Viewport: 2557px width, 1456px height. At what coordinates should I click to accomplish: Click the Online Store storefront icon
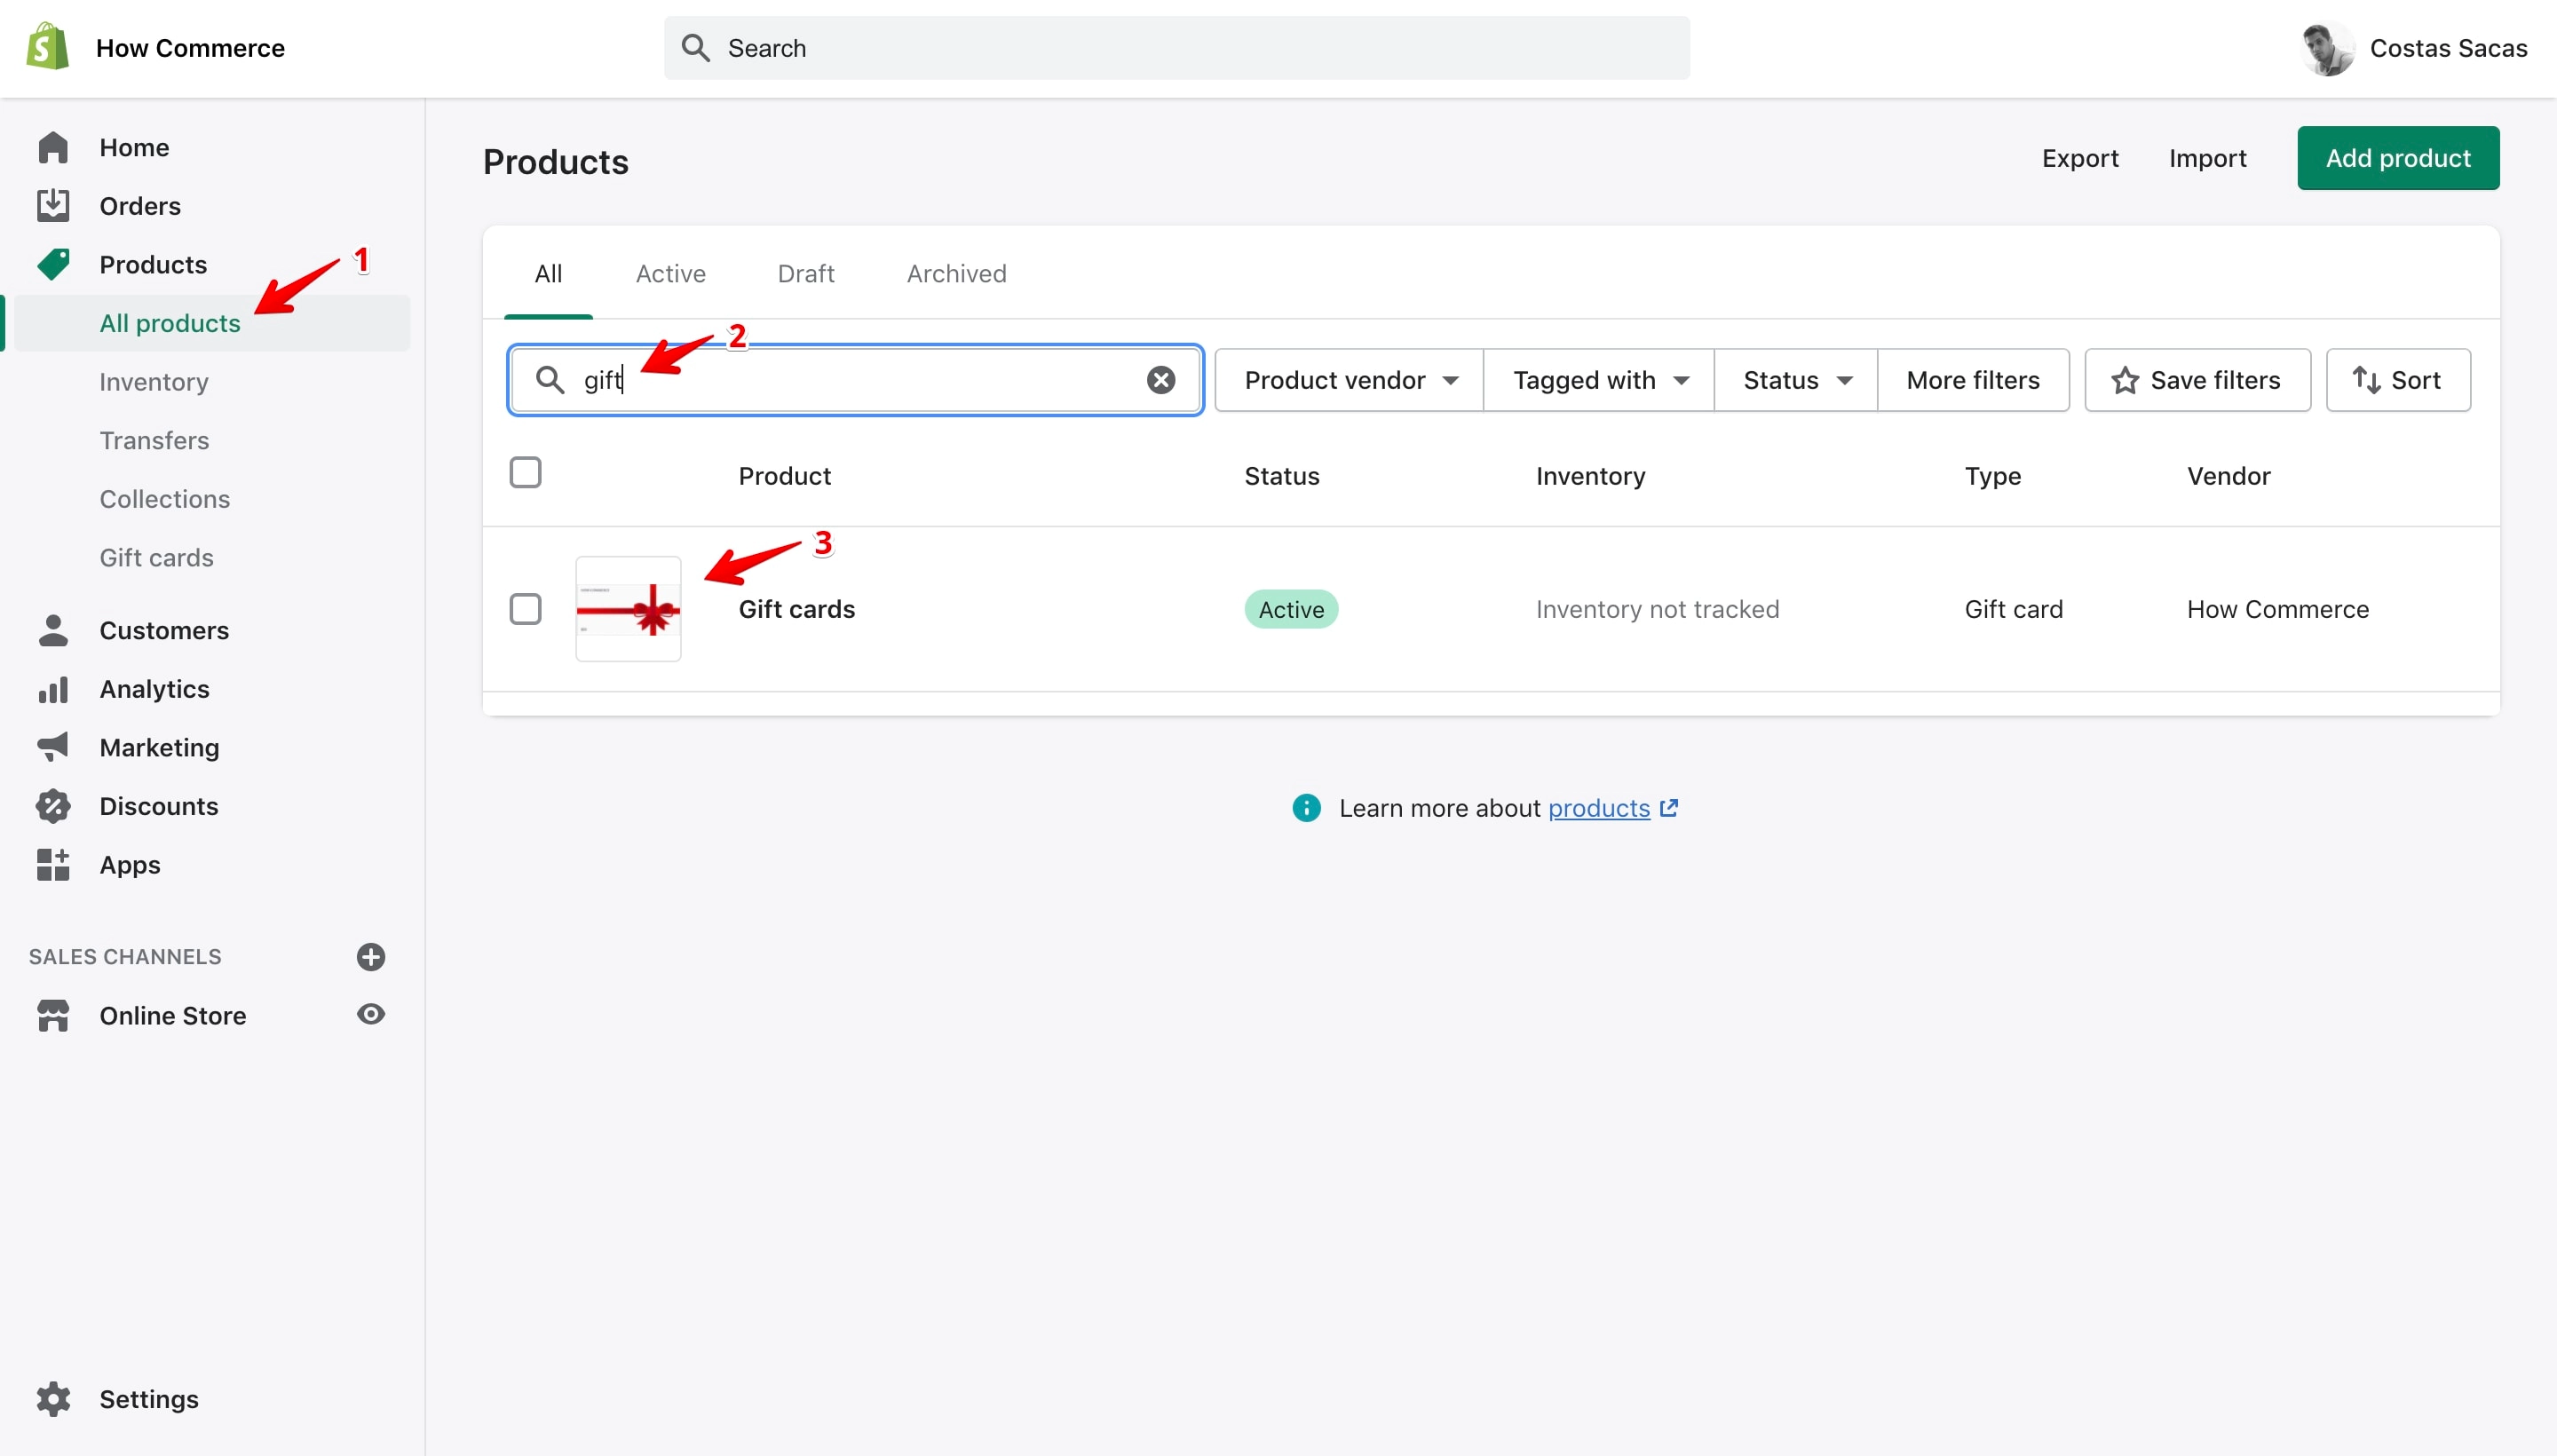pos(53,1015)
